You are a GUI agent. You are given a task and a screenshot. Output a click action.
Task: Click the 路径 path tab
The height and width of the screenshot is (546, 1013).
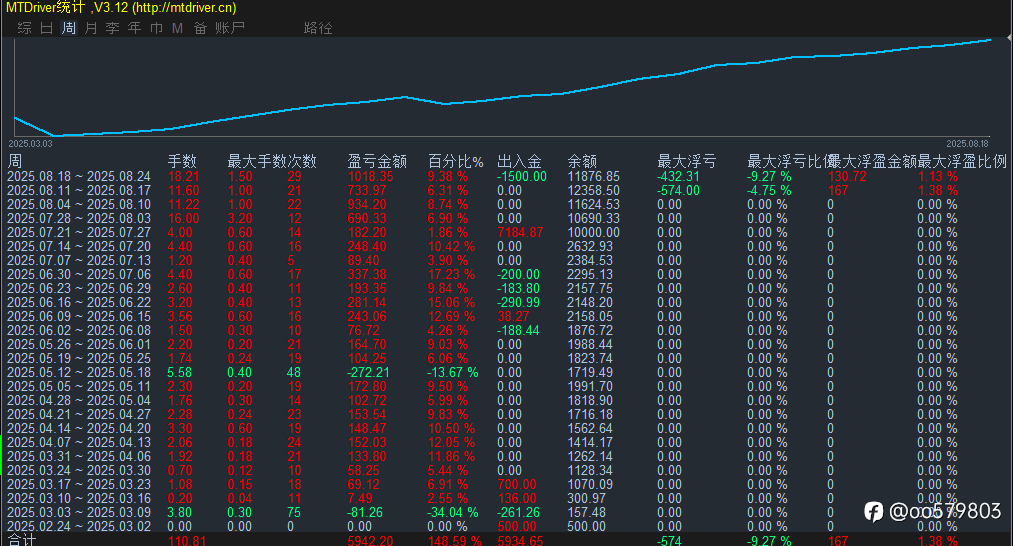318,28
